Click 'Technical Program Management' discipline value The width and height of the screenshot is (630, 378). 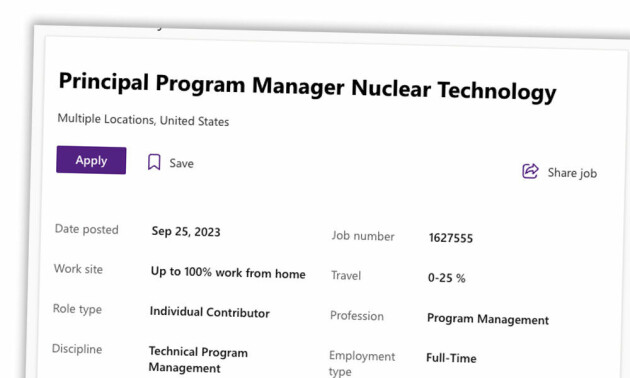198,360
